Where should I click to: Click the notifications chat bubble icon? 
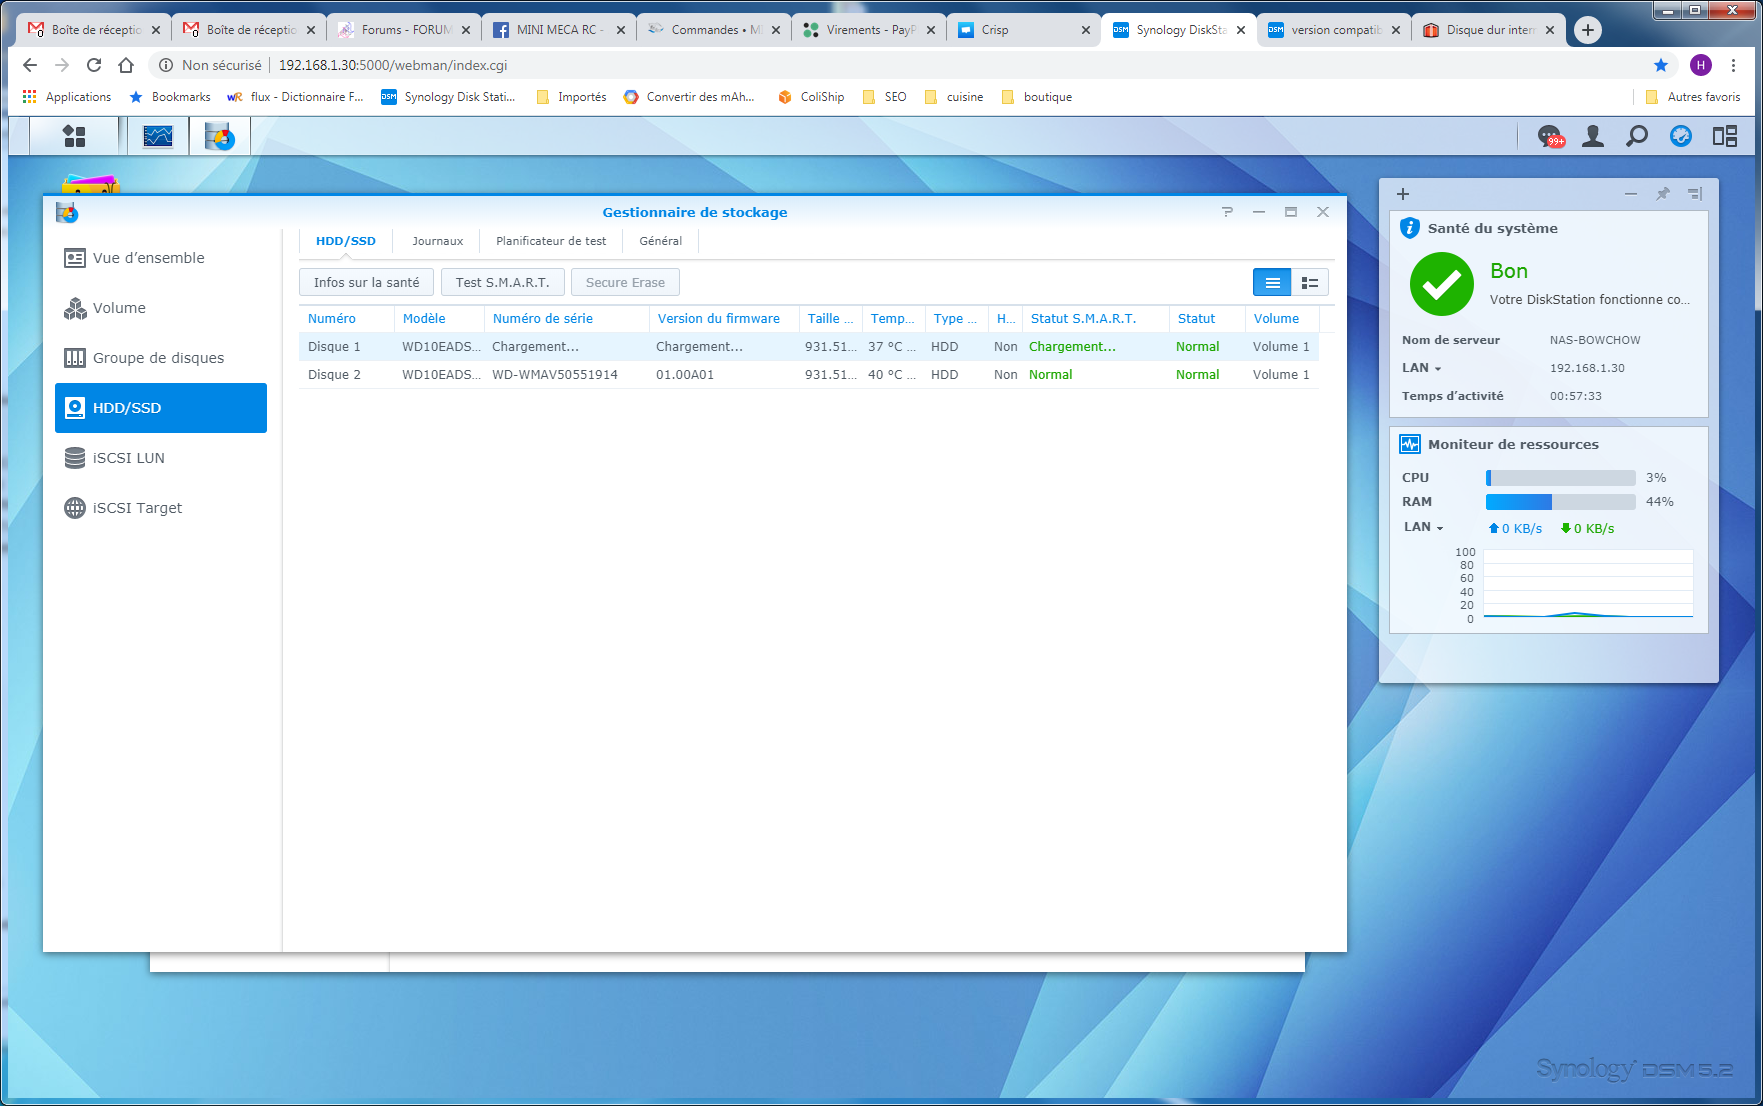(x=1549, y=136)
